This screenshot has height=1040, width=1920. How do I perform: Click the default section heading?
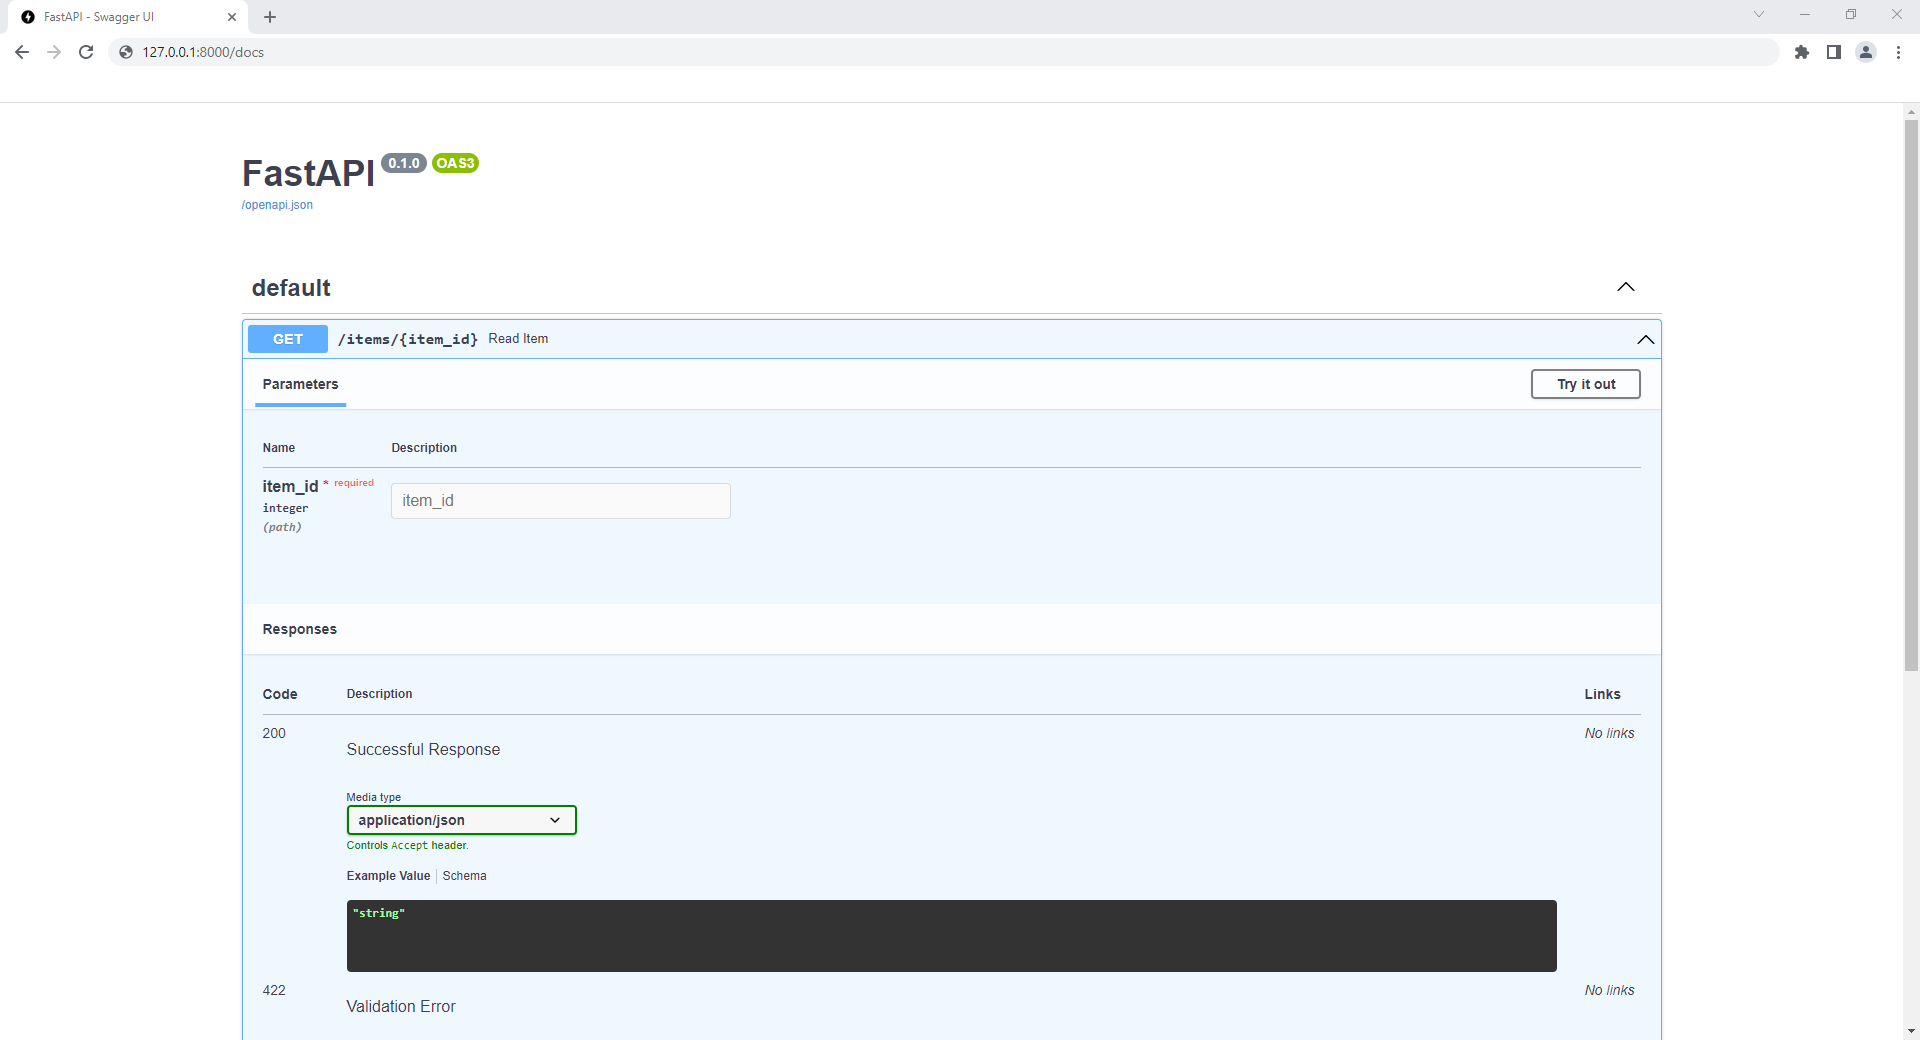(291, 288)
